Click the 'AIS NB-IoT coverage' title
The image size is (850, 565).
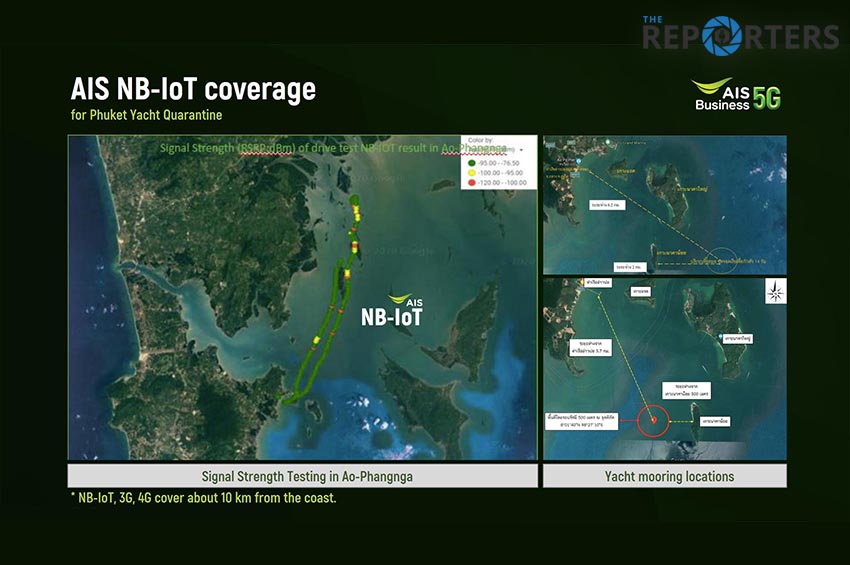(193, 88)
